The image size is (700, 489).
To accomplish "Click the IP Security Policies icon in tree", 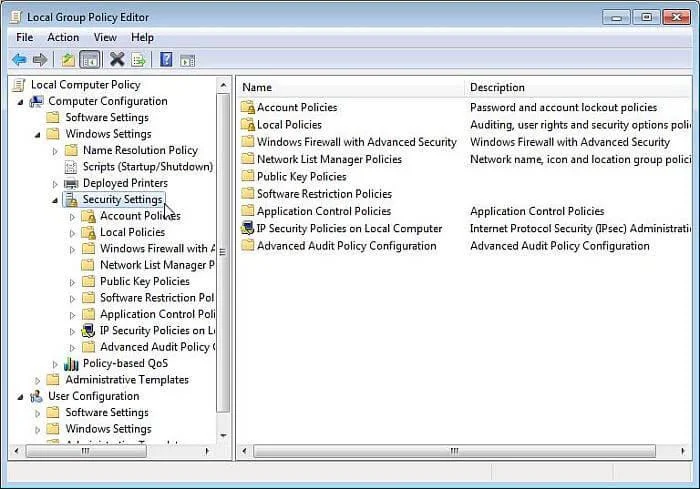I will point(88,330).
